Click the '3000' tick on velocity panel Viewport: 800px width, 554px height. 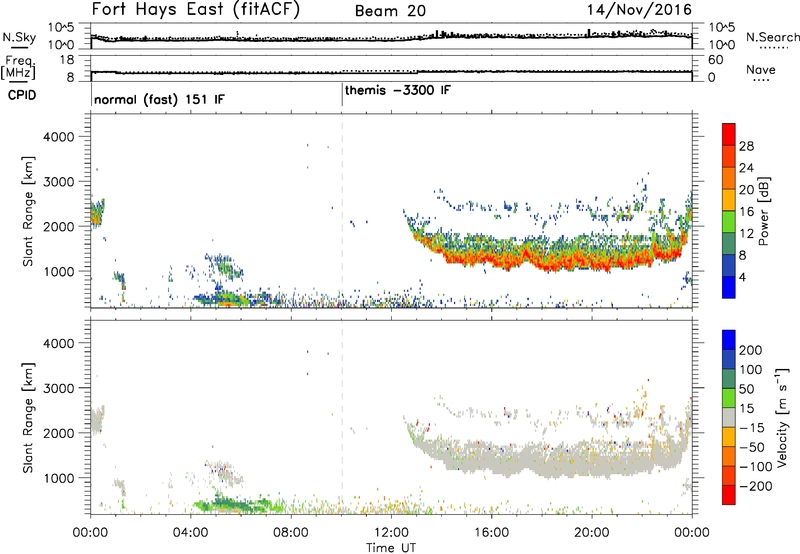pyautogui.click(x=58, y=388)
